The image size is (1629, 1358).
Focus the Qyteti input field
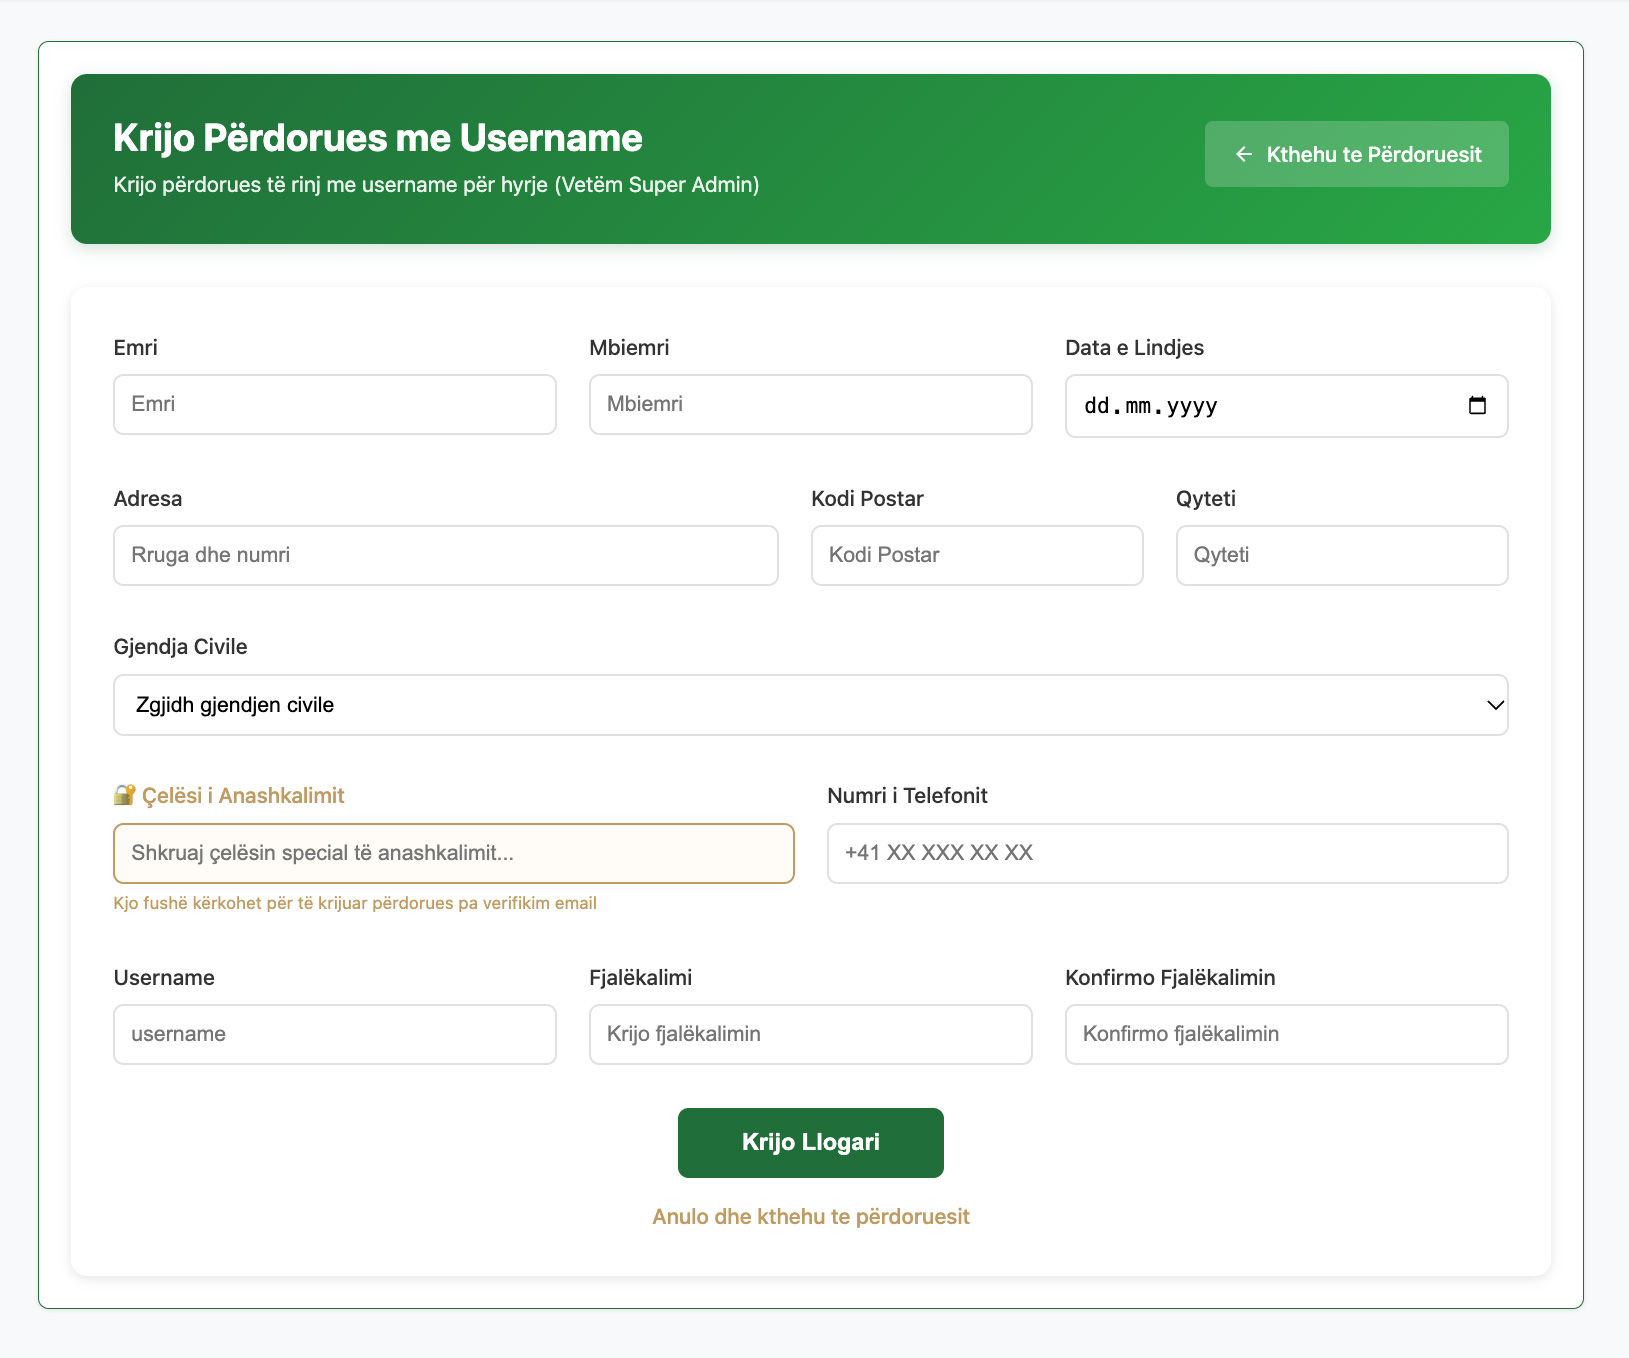coord(1342,555)
